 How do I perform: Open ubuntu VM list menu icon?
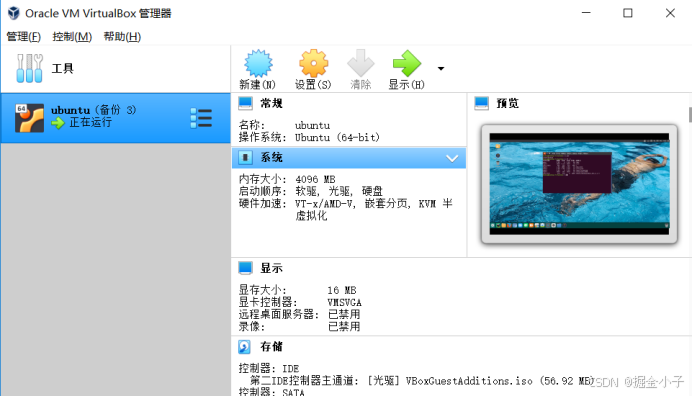[x=201, y=118]
